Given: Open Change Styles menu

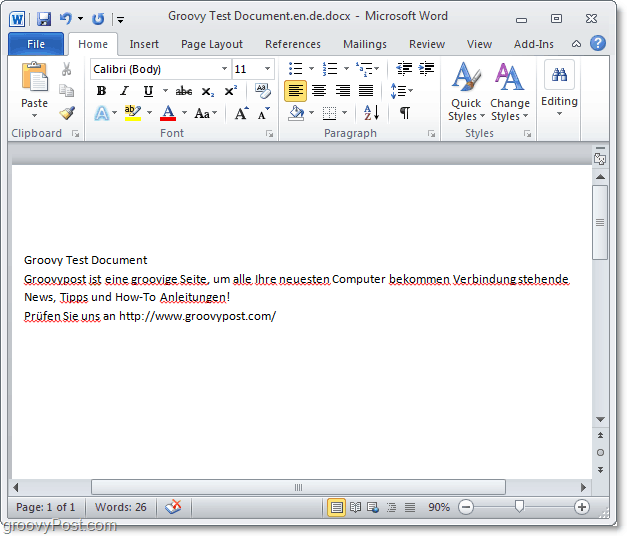Looking at the screenshot, I should (510, 92).
